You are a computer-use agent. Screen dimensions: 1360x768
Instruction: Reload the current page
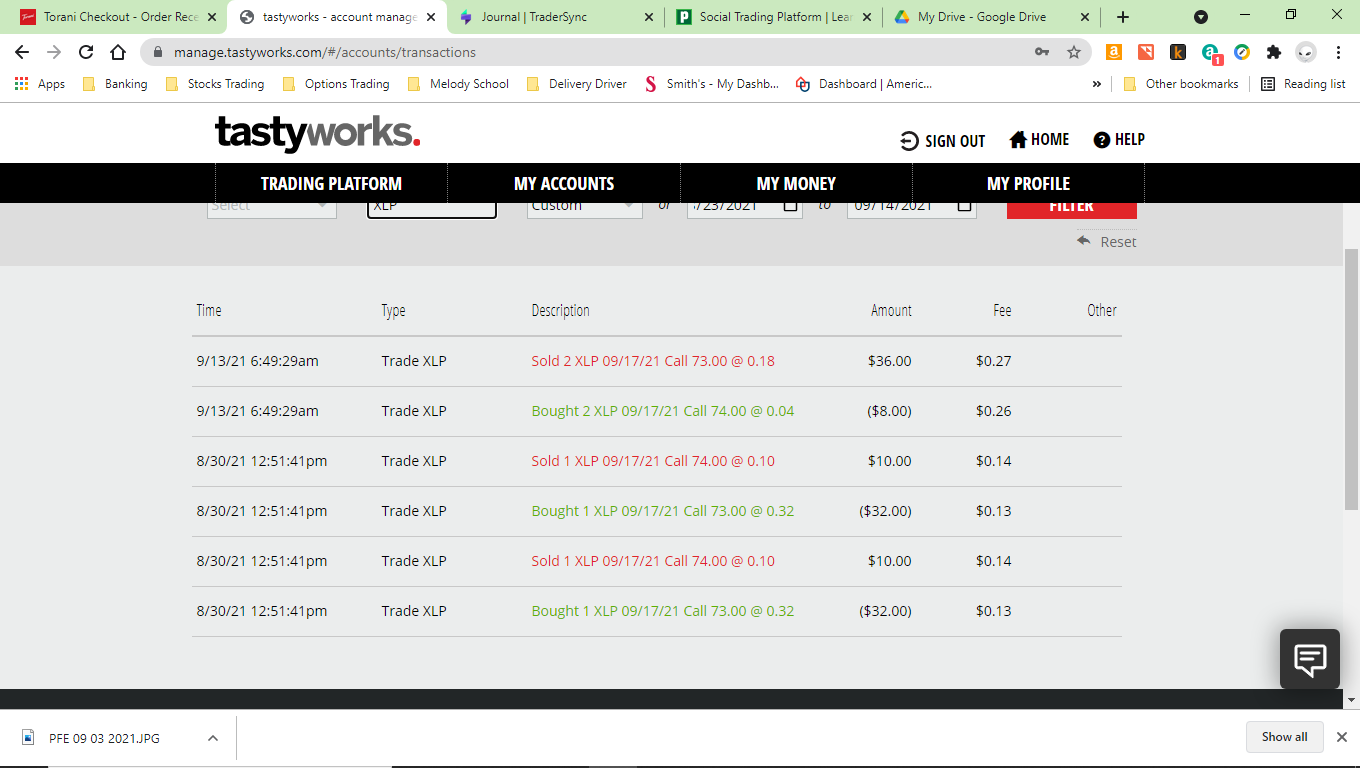click(x=86, y=52)
